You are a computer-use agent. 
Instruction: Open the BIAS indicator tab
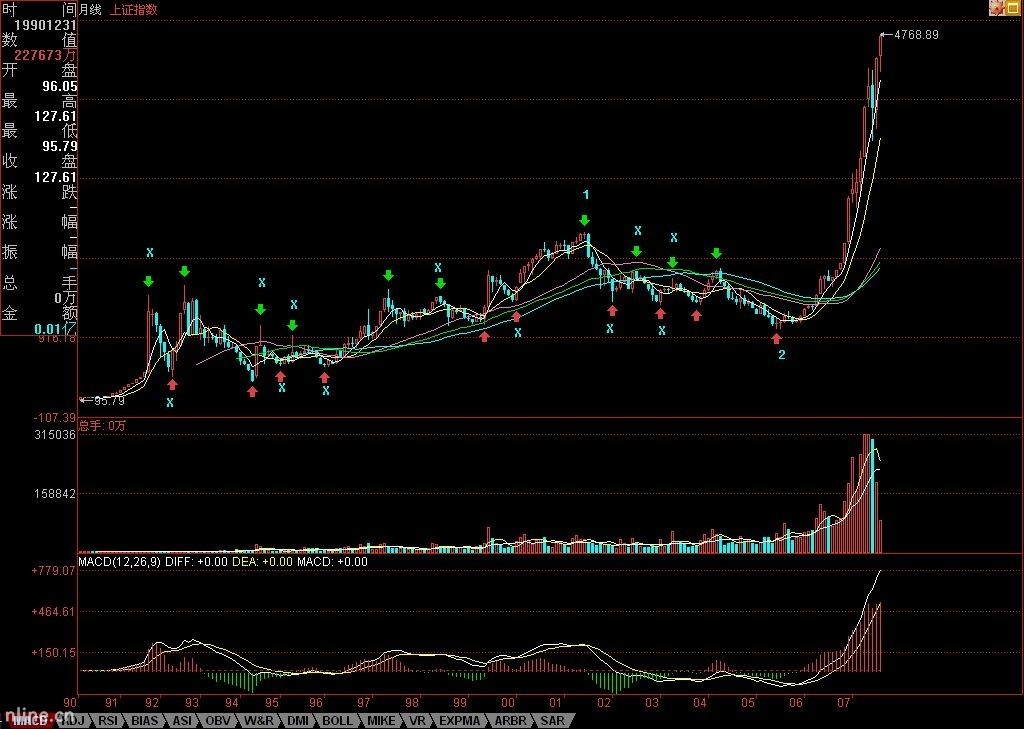point(144,721)
